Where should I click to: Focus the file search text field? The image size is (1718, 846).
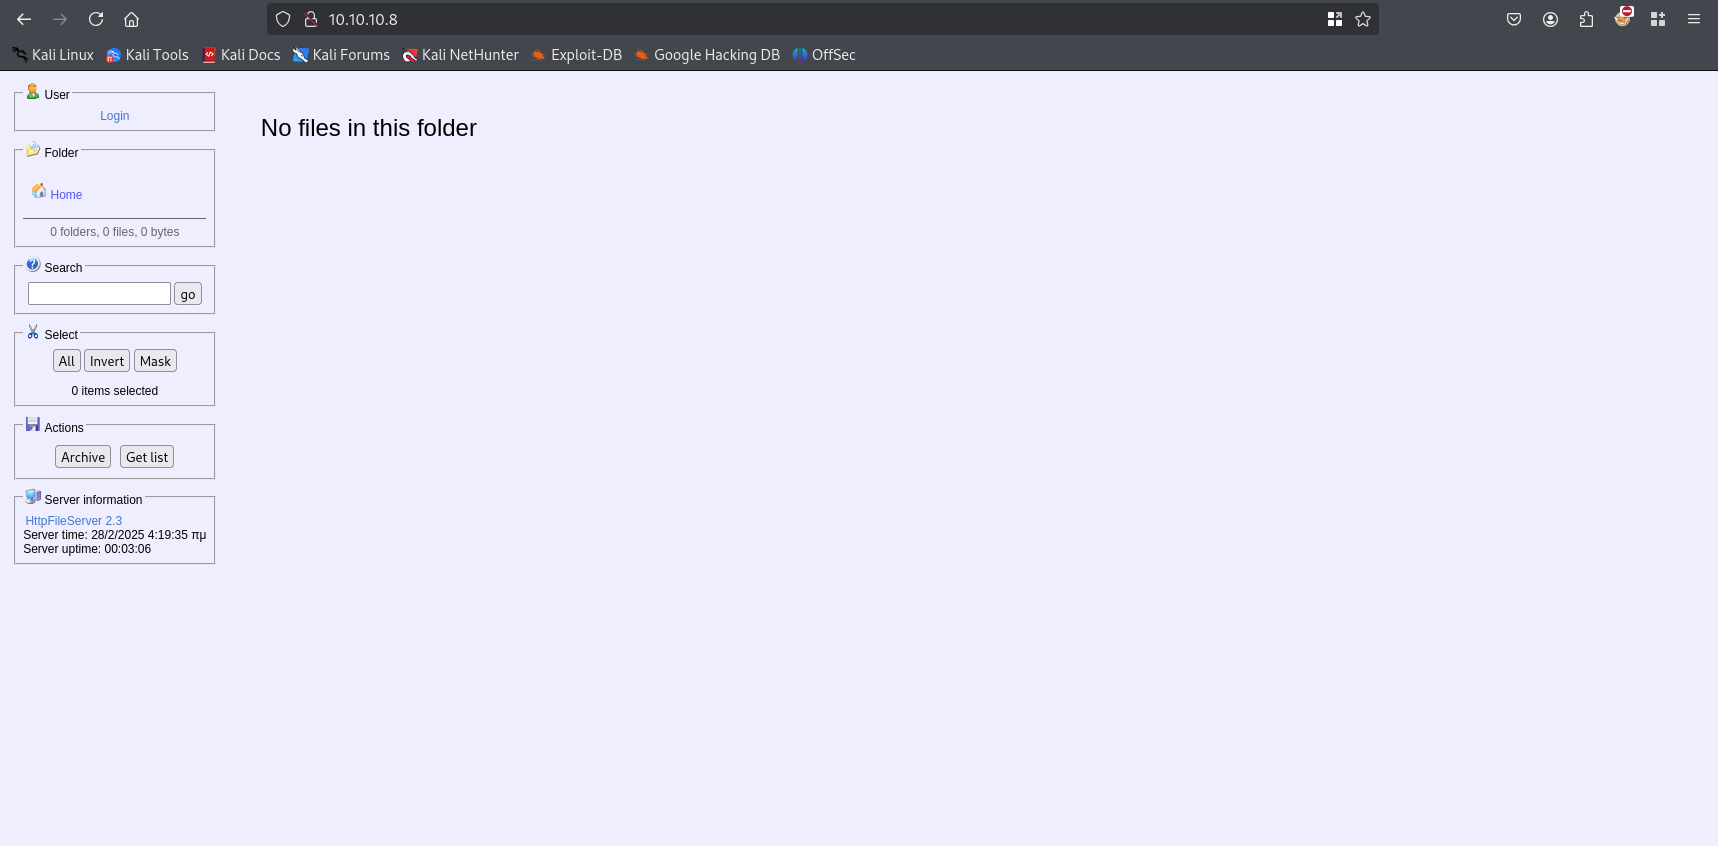[x=99, y=293]
